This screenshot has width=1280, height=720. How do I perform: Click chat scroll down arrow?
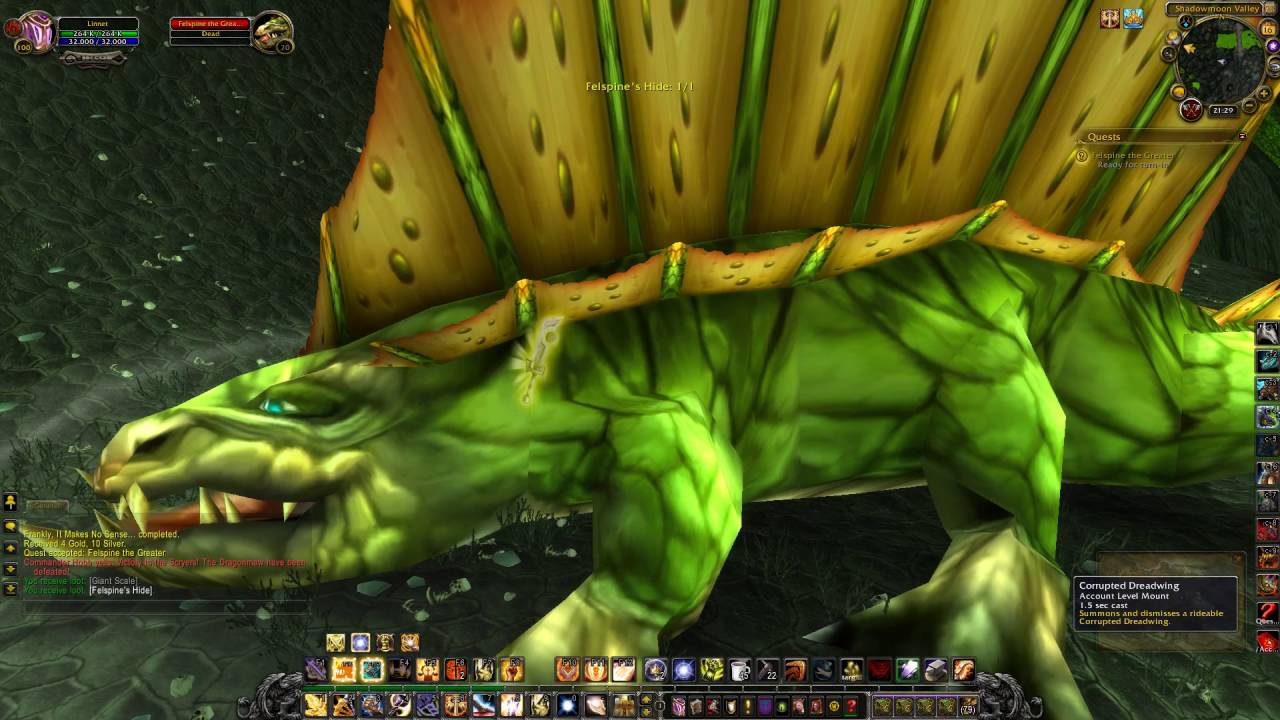pyautogui.click(x=10, y=569)
